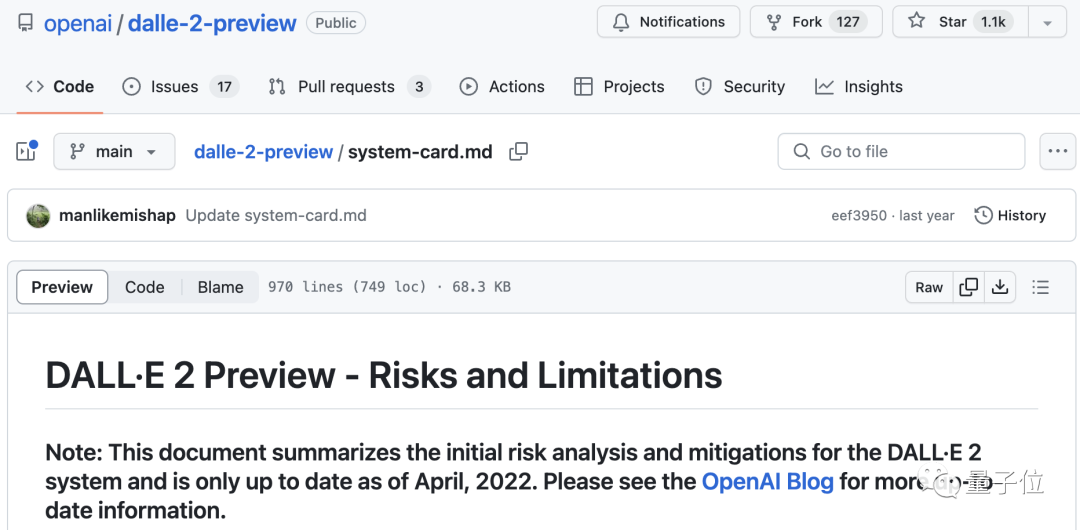
Task: Open the Issues tab
Action: tap(180, 87)
